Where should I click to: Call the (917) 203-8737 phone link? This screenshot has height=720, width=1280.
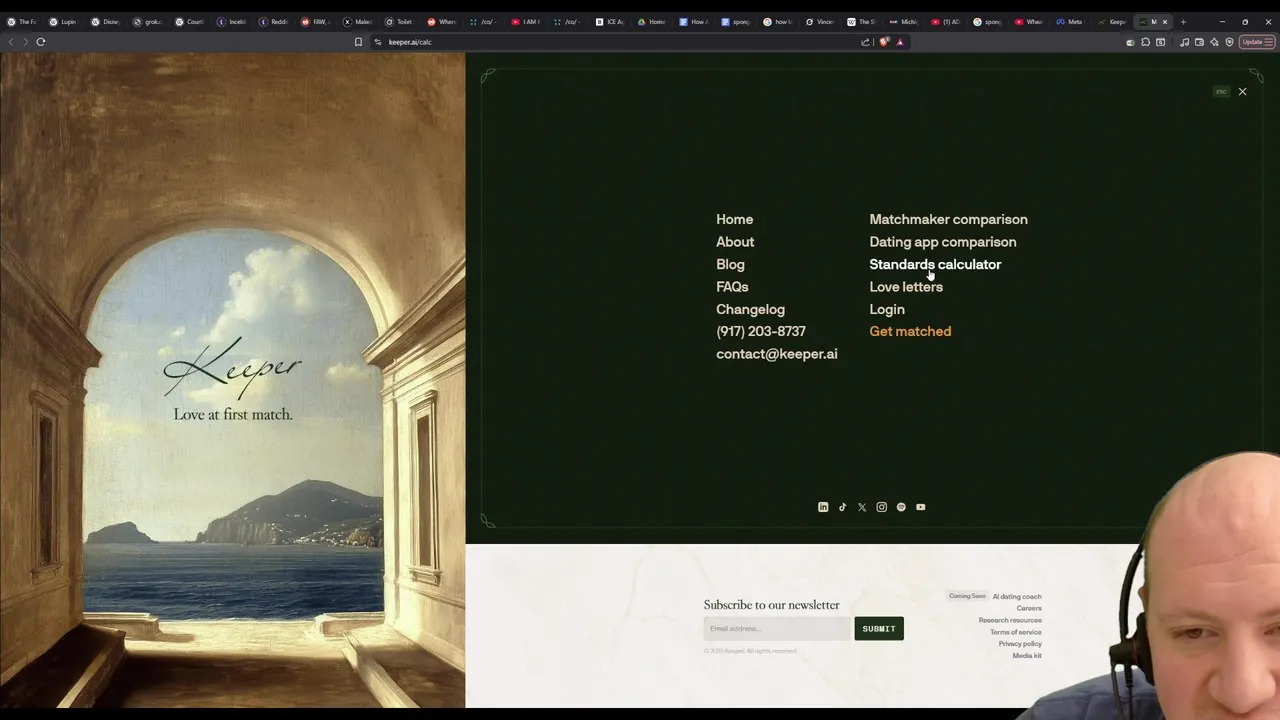tap(761, 332)
